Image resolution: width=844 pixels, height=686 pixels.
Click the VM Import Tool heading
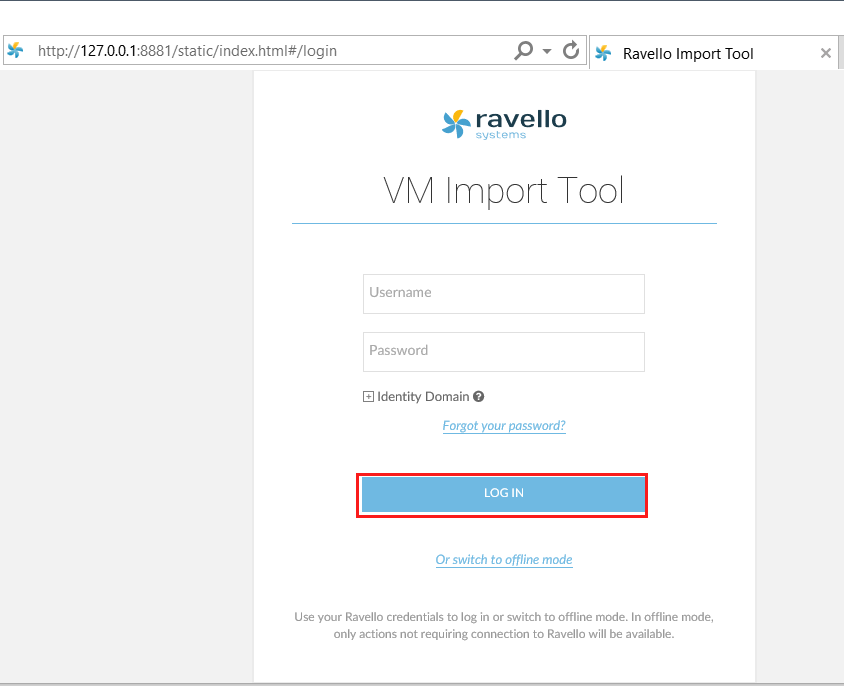504,191
